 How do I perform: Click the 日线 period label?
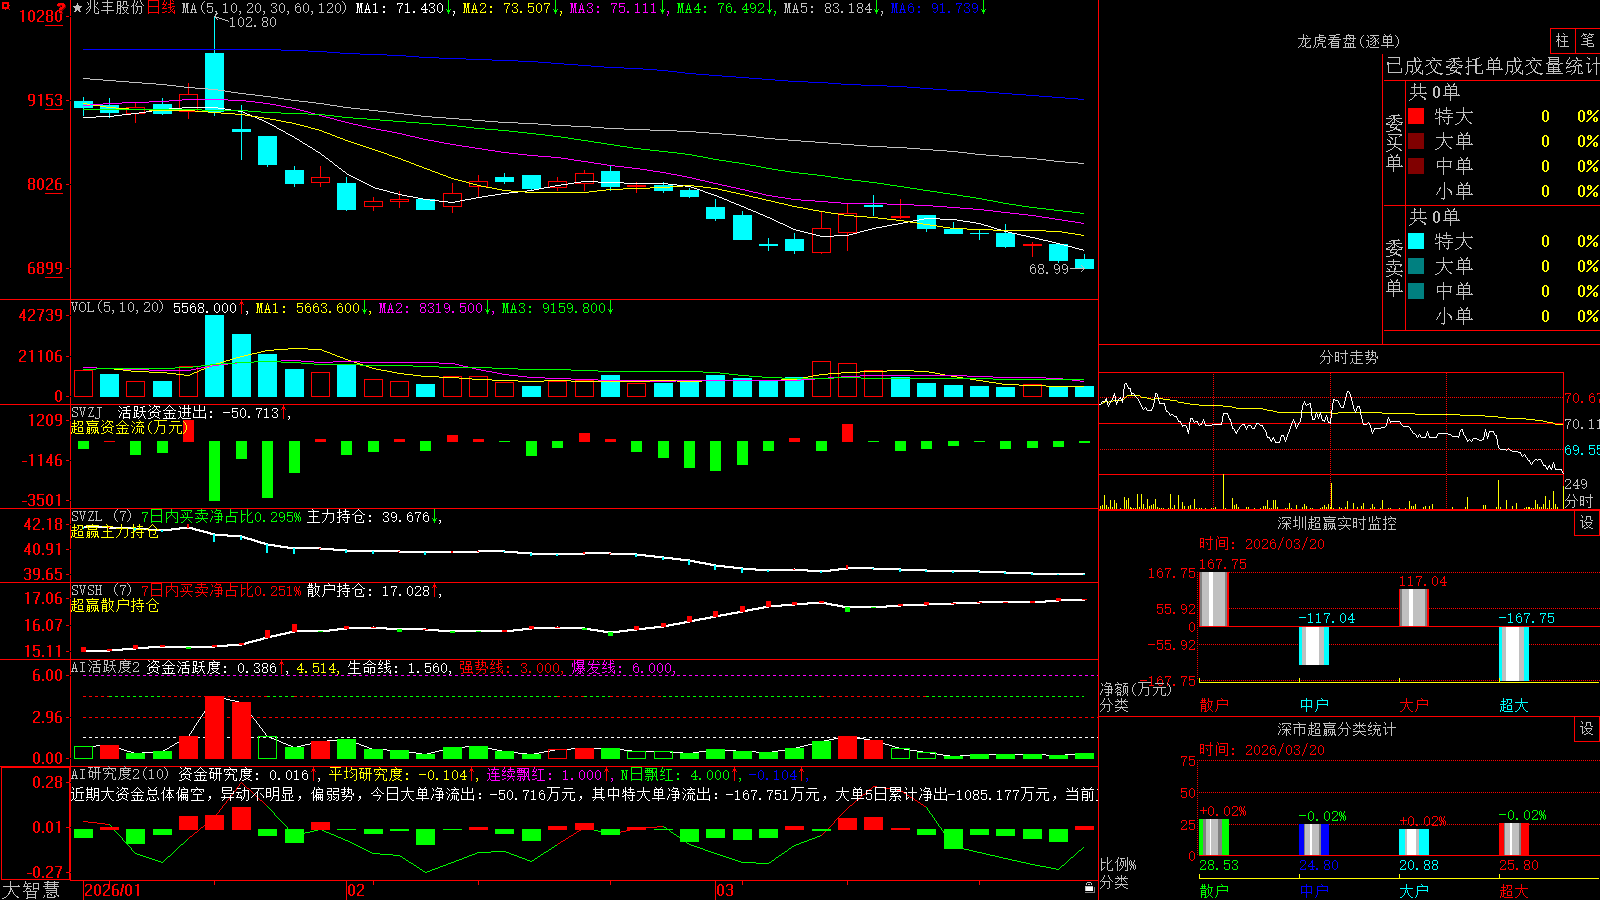(161, 8)
